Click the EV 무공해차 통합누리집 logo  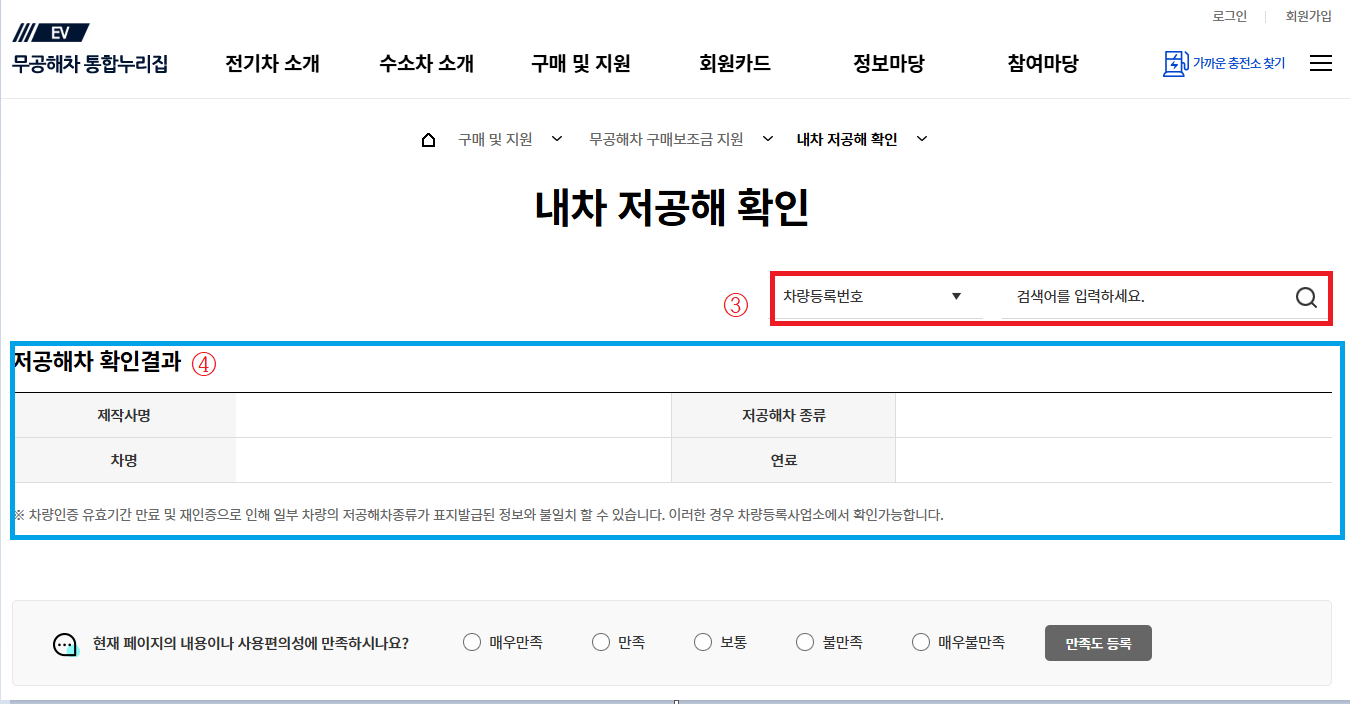[x=88, y=45]
